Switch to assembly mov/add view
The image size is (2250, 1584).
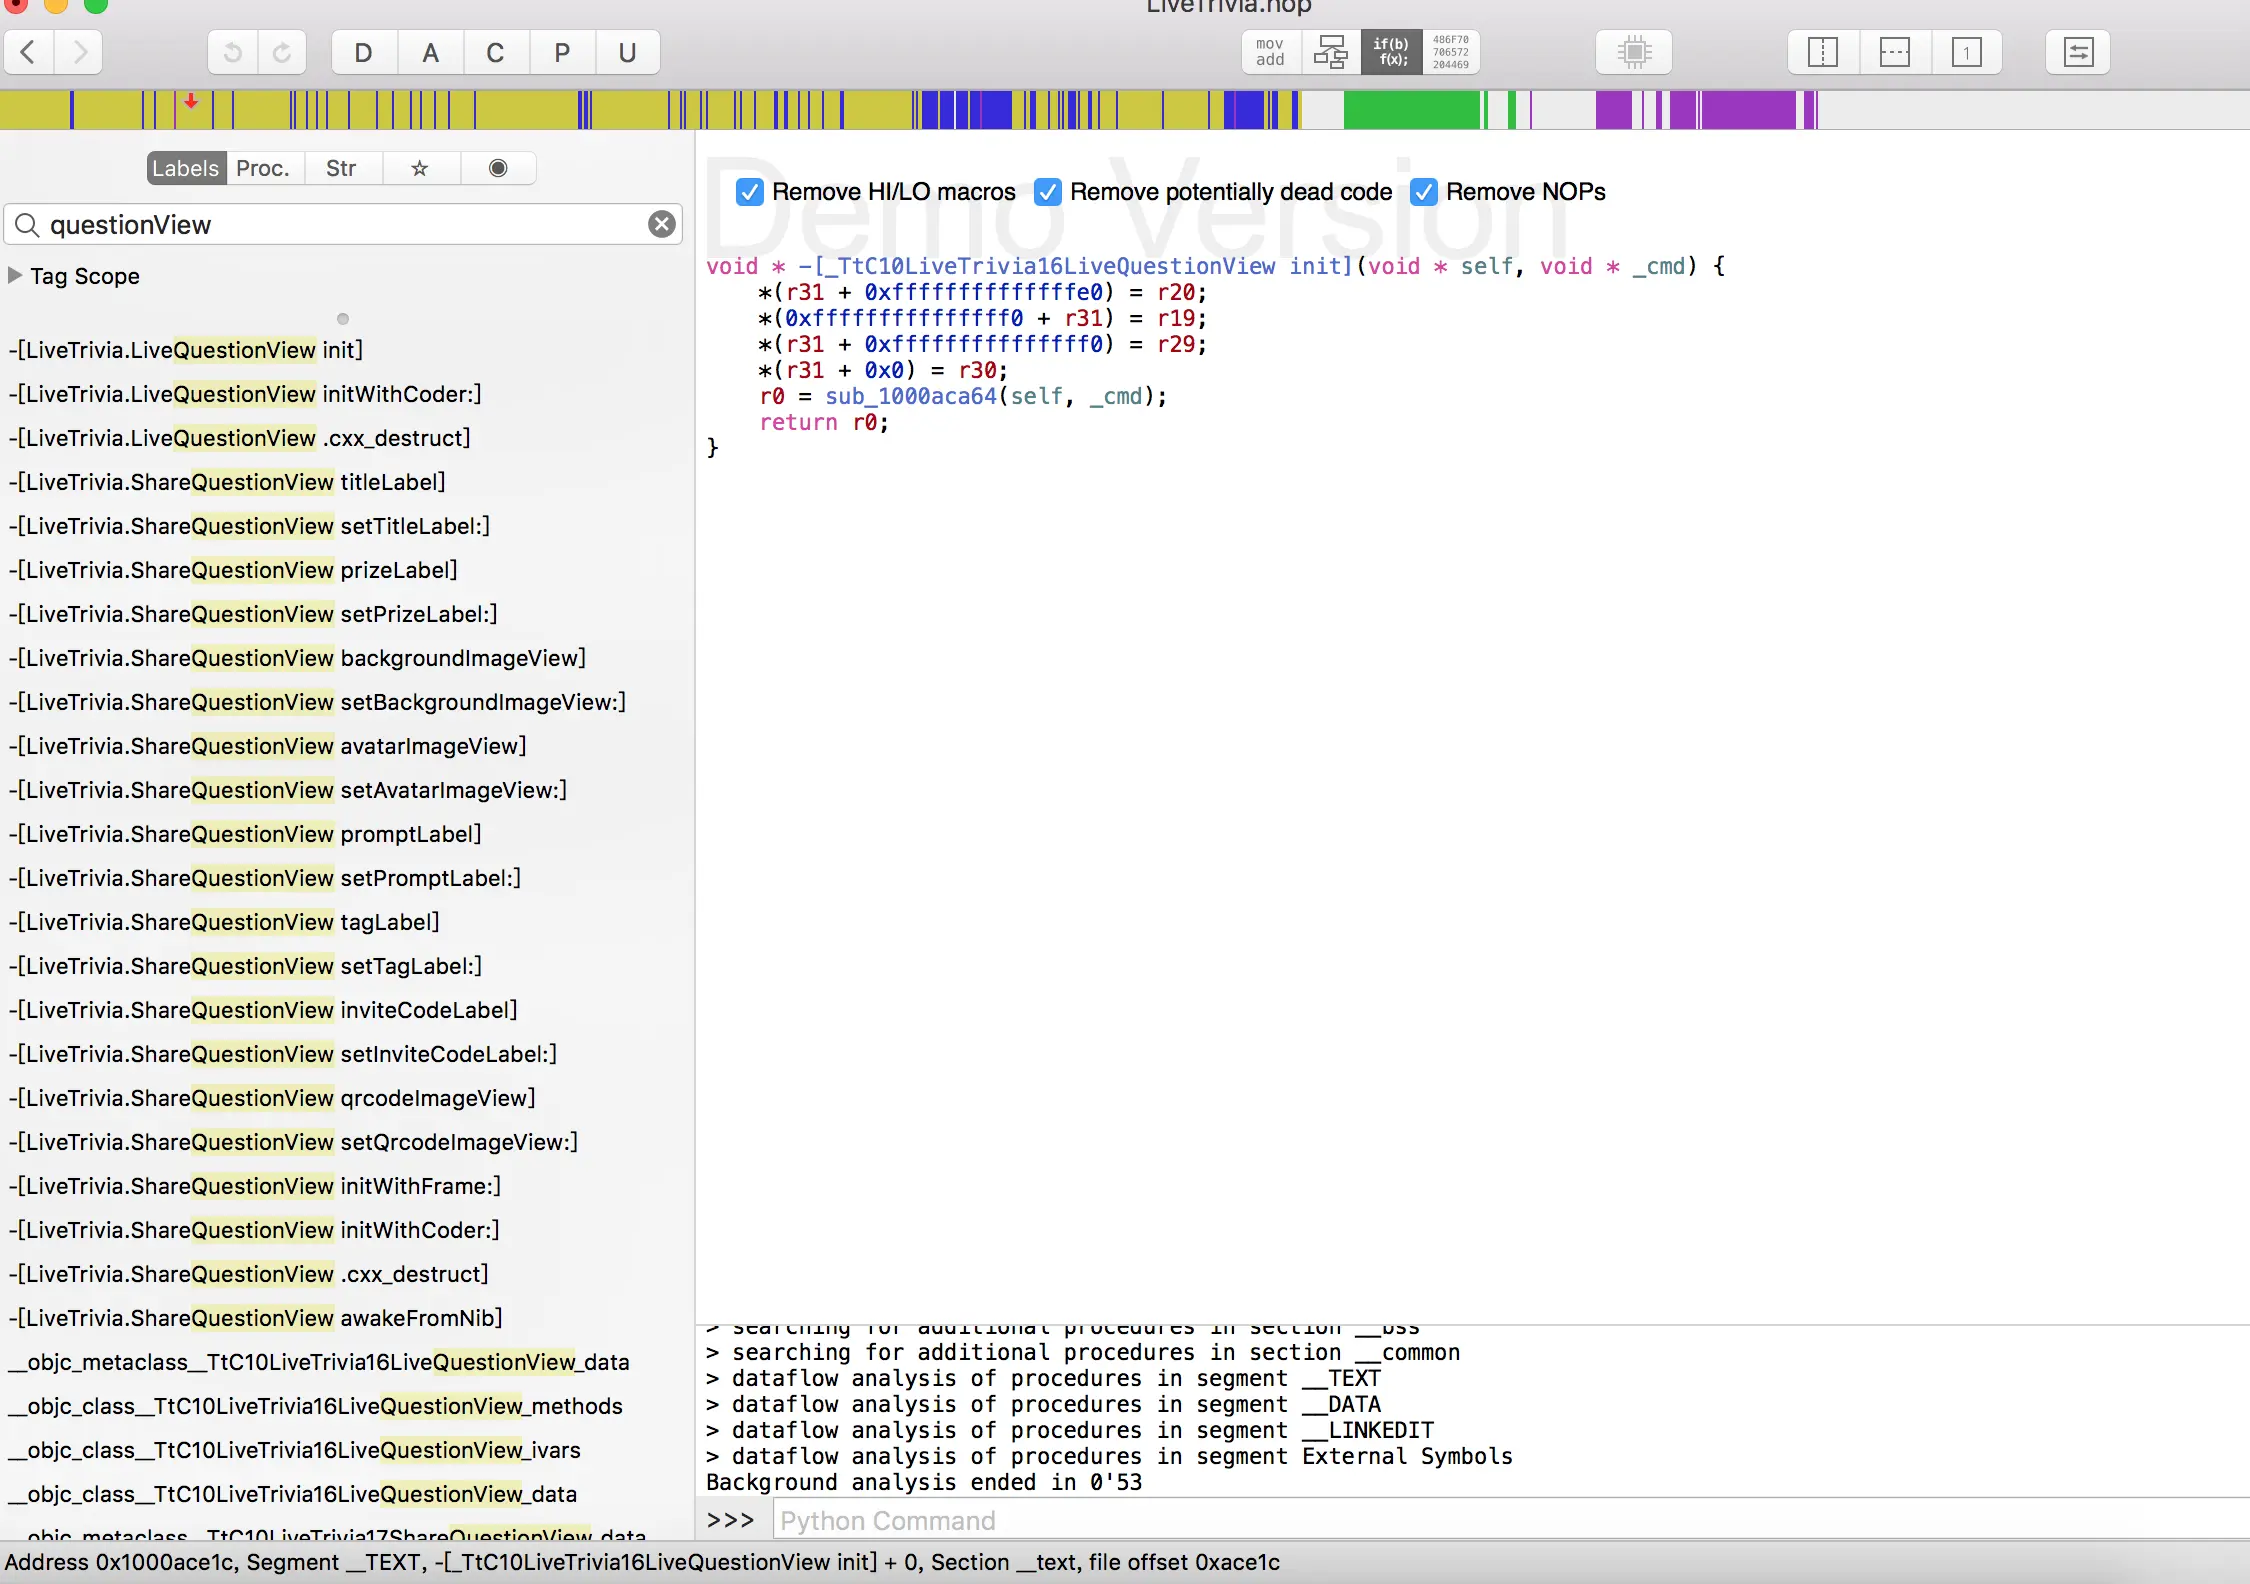click(1270, 52)
